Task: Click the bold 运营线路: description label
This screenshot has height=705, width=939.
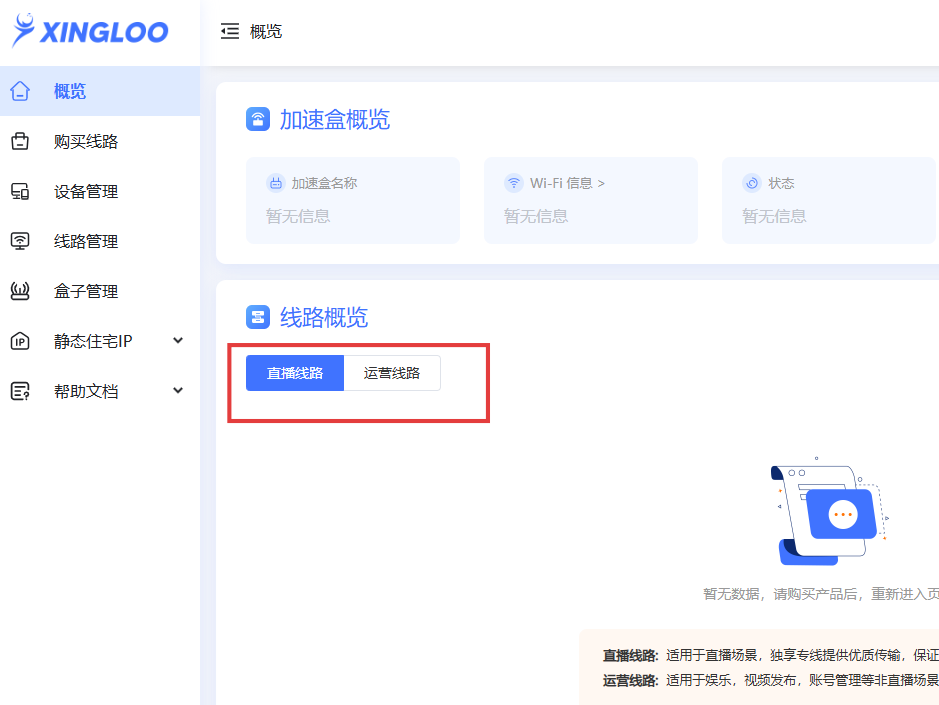Action: (631, 680)
